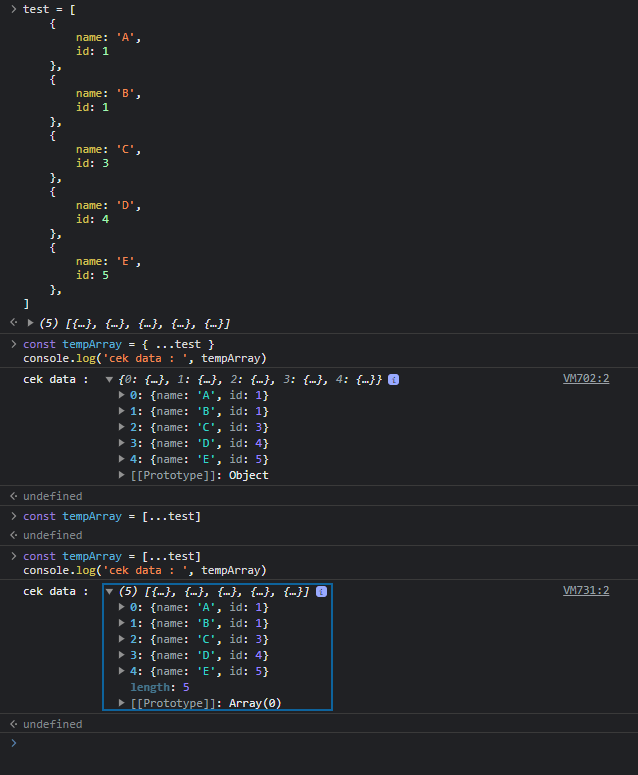Click the "name: 'E'," line in test definition
Viewport: 638px width, 775px height.
(x=108, y=261)
